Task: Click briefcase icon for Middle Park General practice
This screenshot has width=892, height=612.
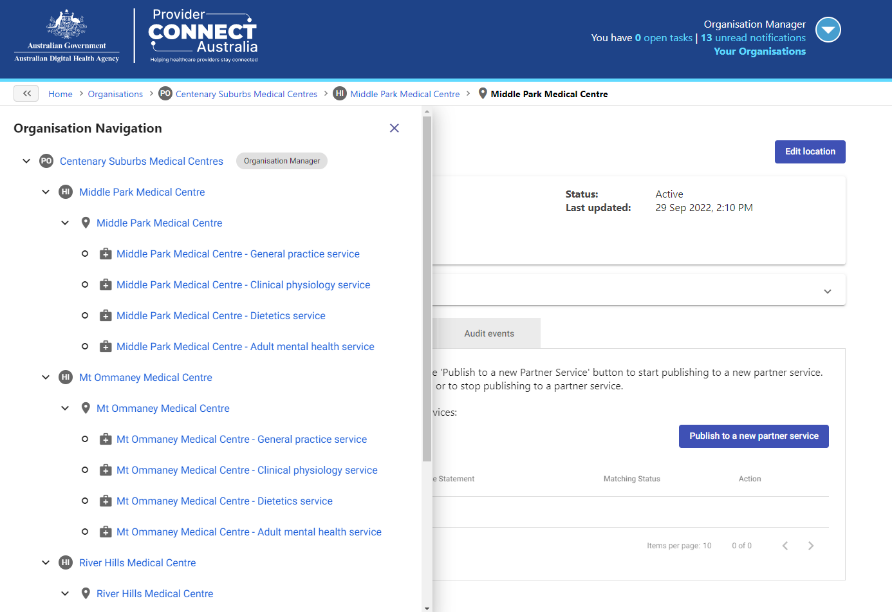Action: coord(105,254)
